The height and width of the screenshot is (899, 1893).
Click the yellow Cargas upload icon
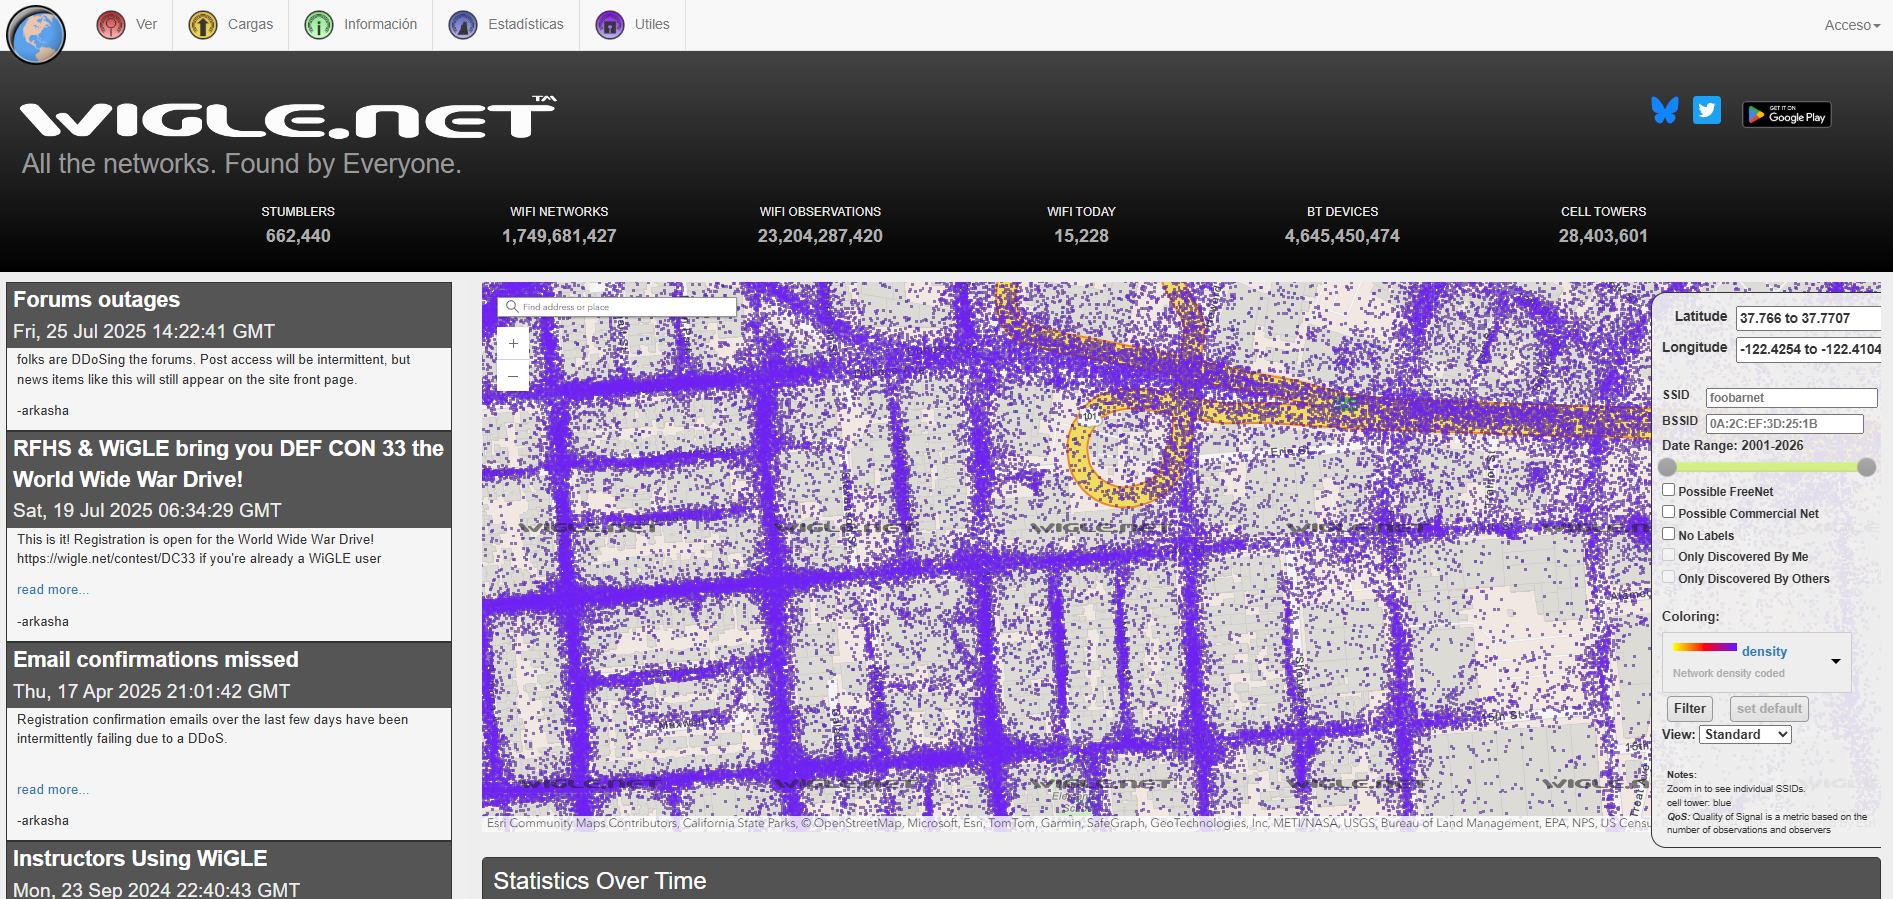point(203,25)
